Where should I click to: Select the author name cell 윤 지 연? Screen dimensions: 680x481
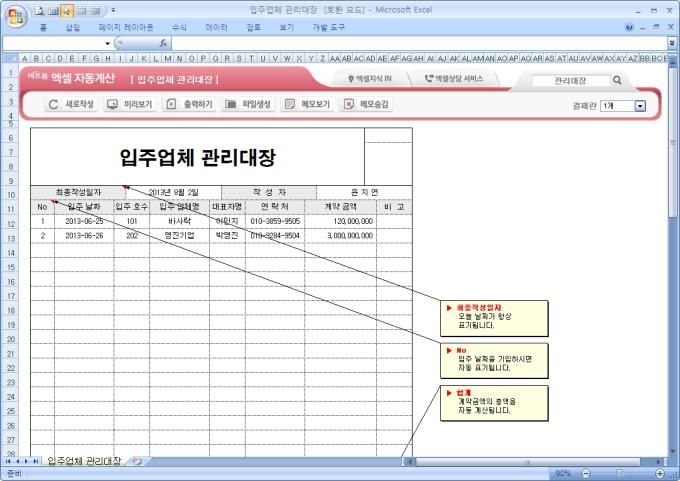pos(364,192)
